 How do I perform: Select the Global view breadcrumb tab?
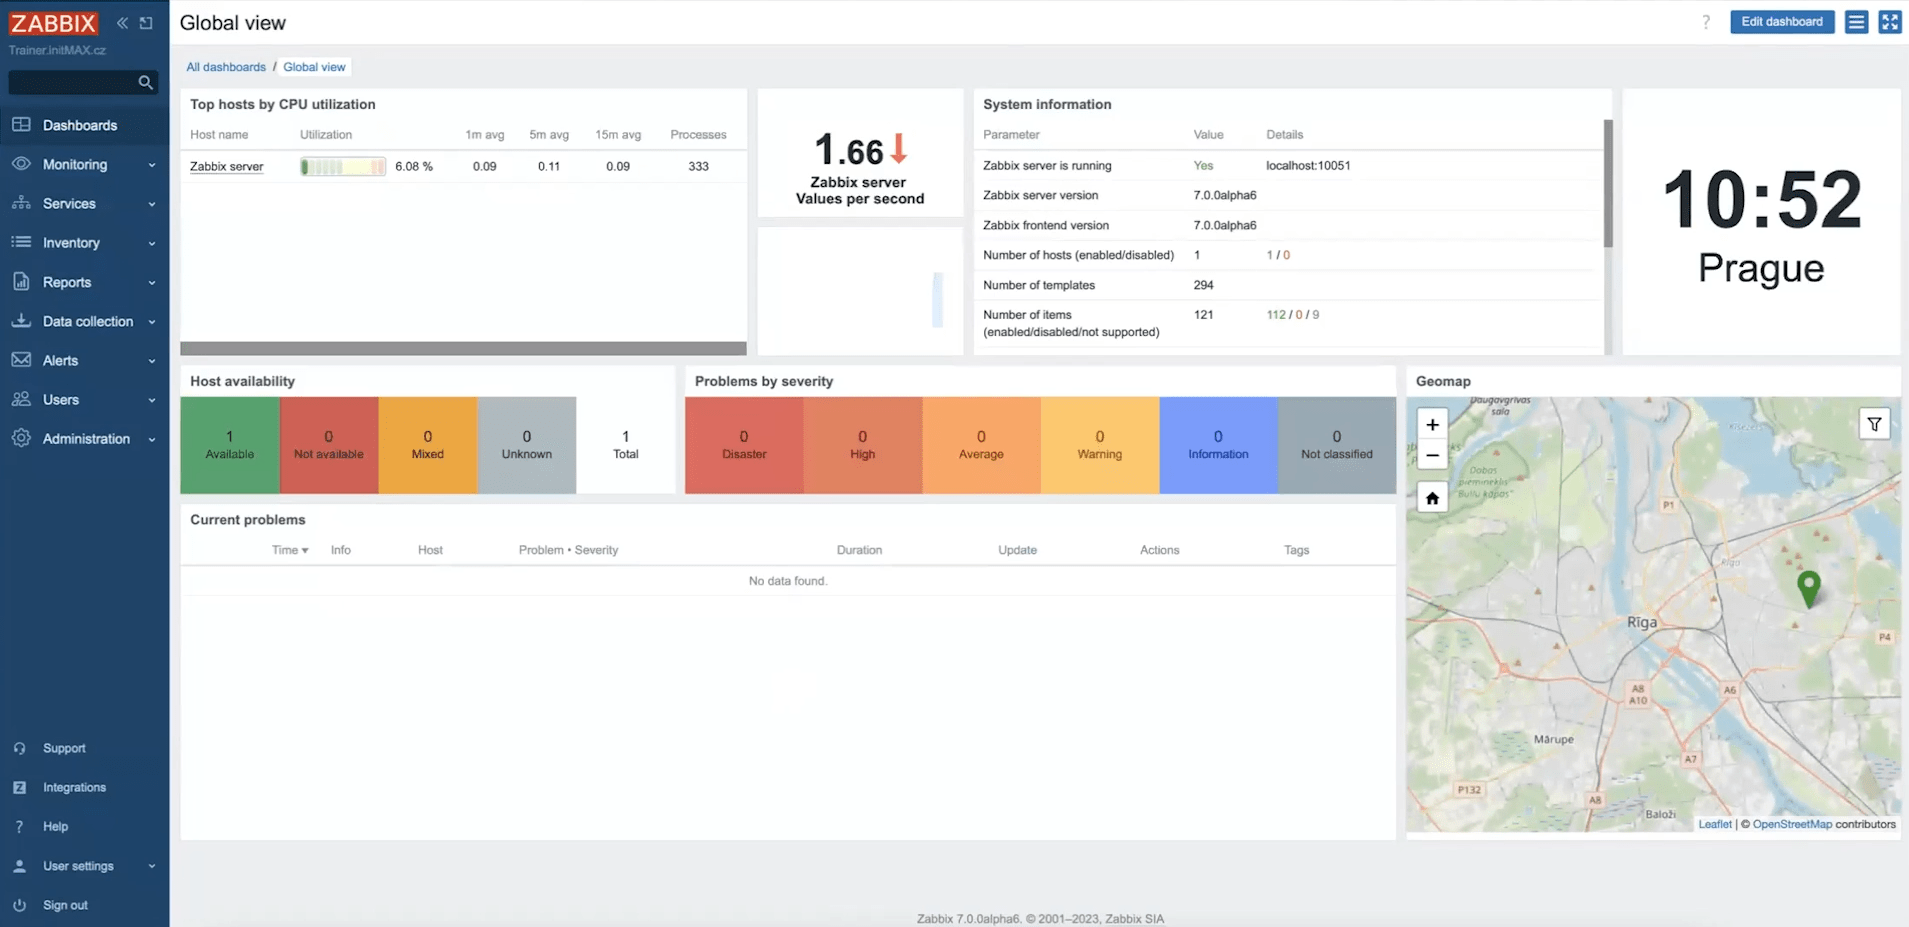(x=314, y=66)
